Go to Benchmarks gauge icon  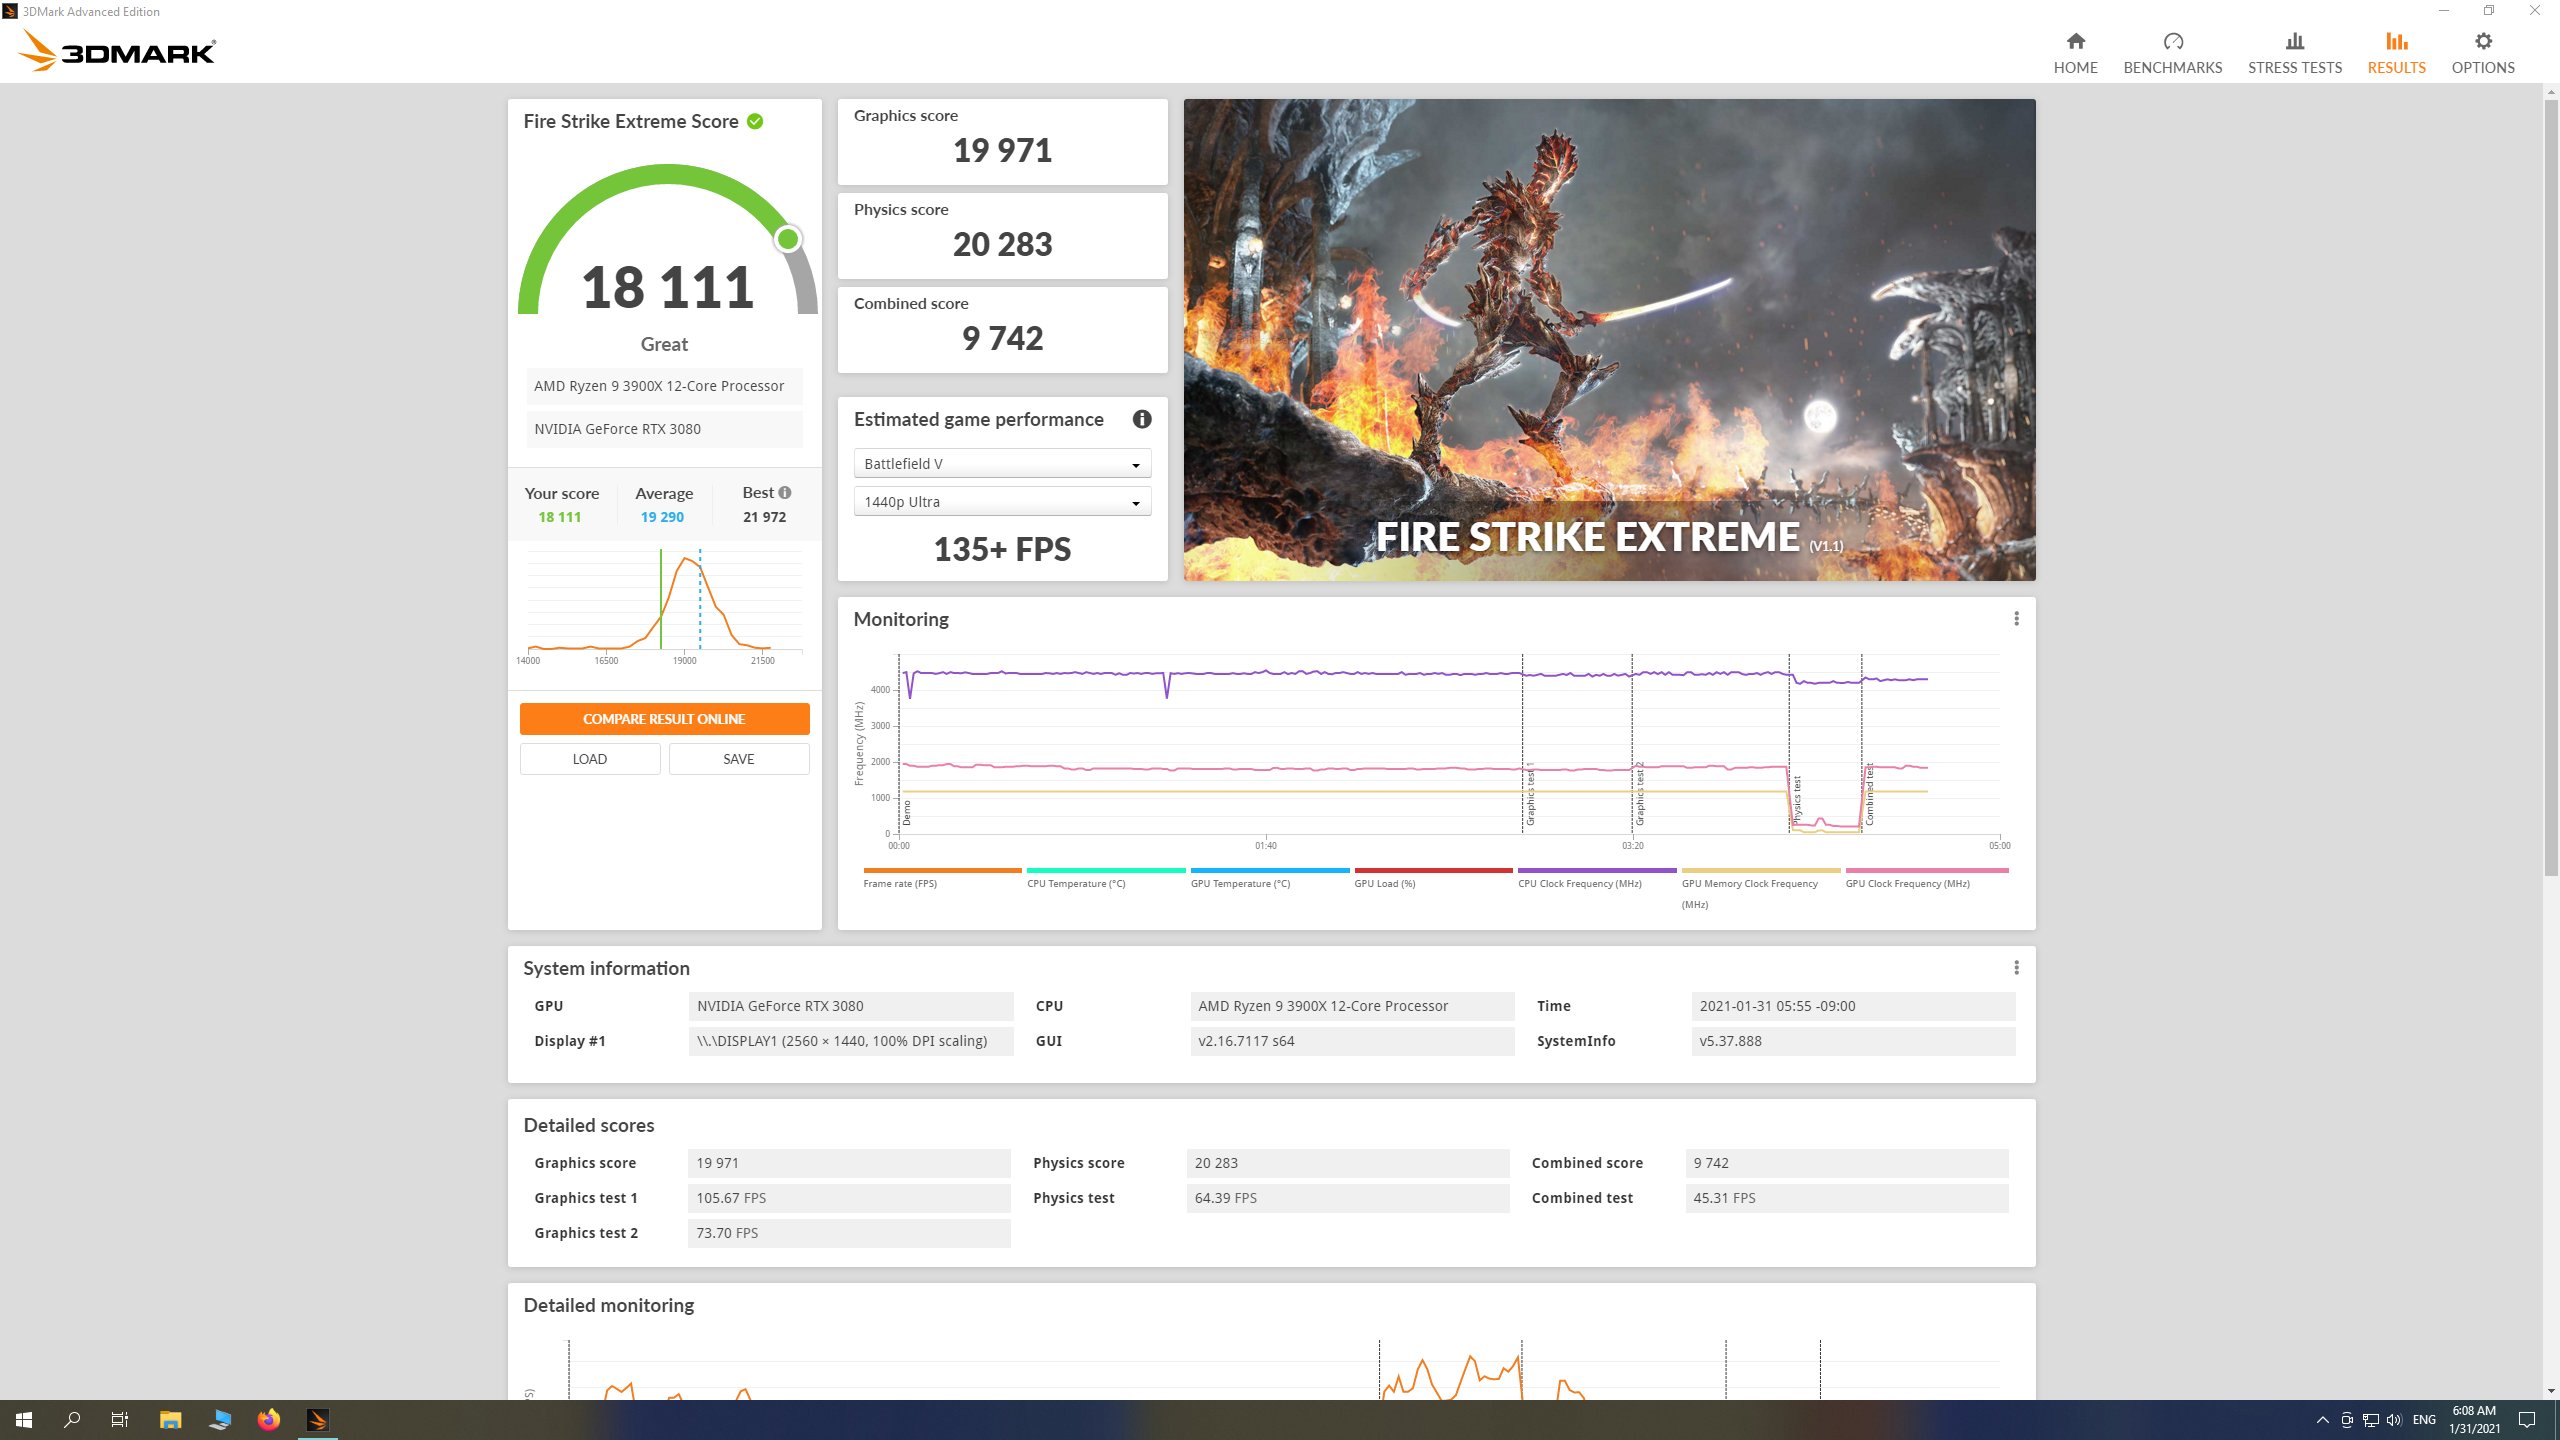[2172, 42]
